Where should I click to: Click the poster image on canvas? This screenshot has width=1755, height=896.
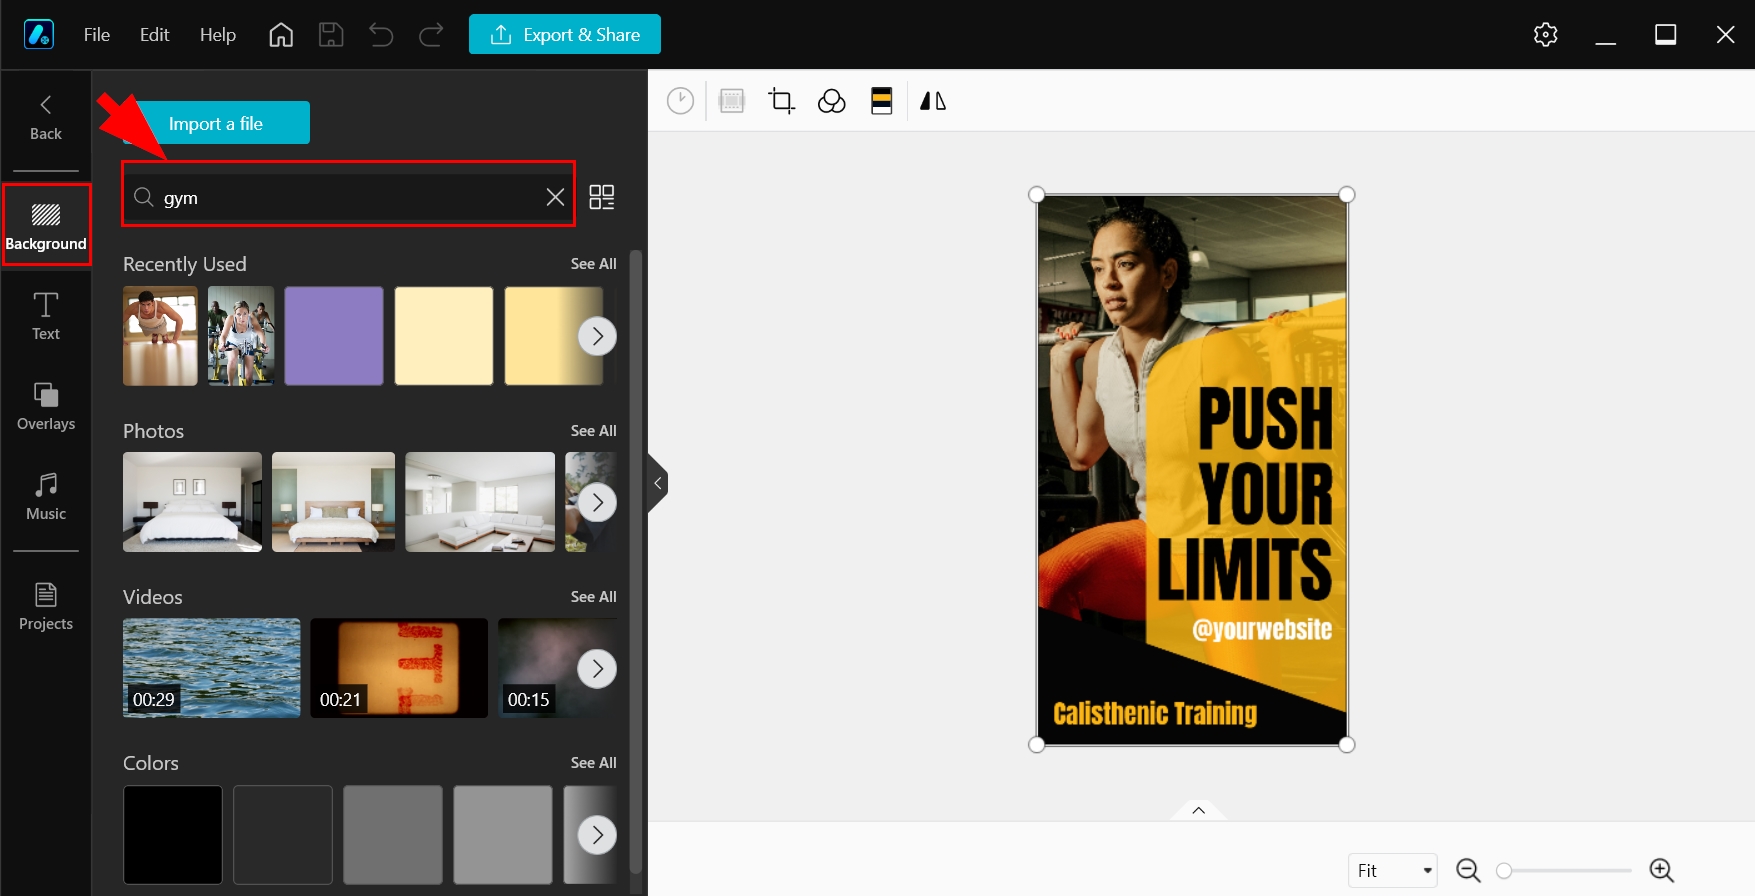[x=1192, y=470]
